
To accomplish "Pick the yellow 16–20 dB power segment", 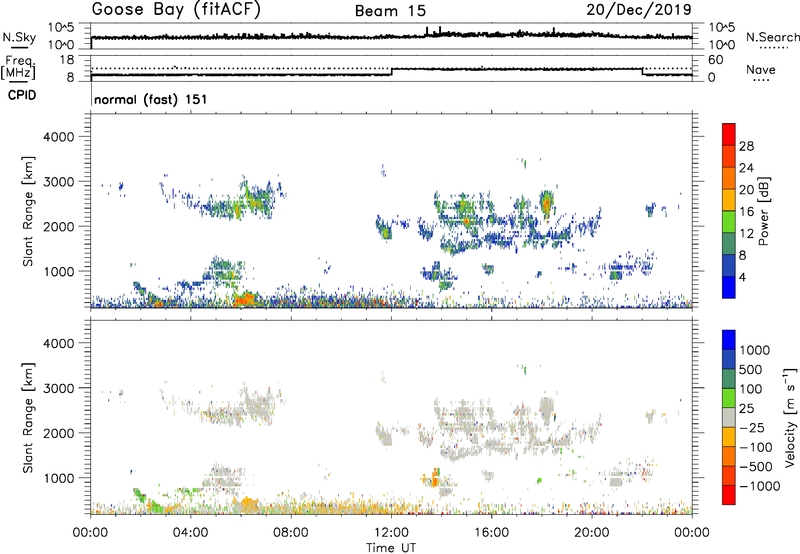I will [729, 199].
